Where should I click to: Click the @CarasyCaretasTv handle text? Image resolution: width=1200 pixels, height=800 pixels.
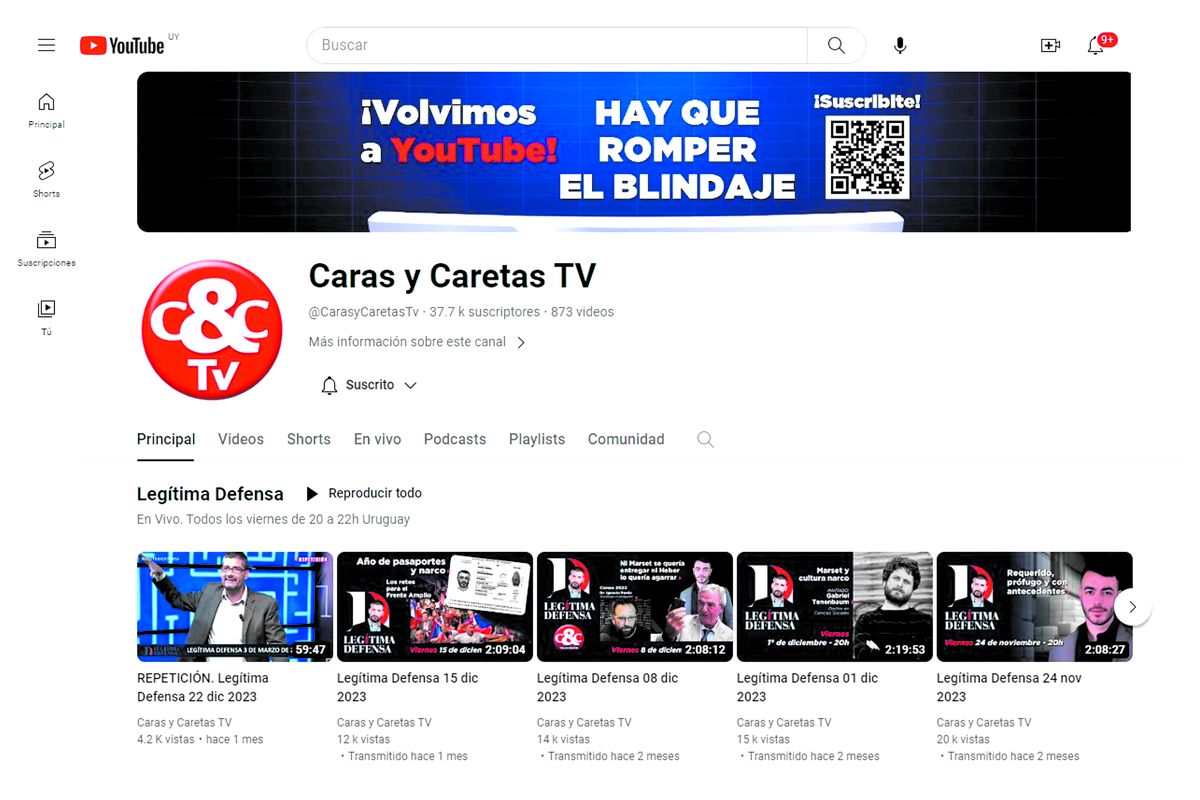click(364, 312)
